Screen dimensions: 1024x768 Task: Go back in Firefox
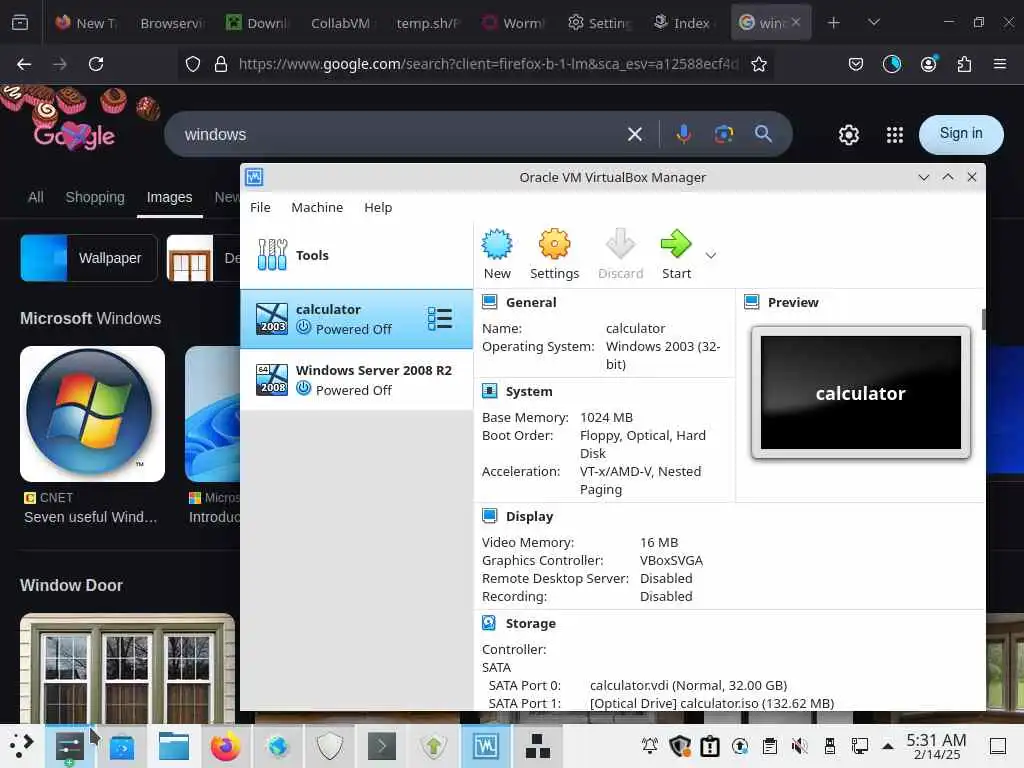(x=24, y=64)
